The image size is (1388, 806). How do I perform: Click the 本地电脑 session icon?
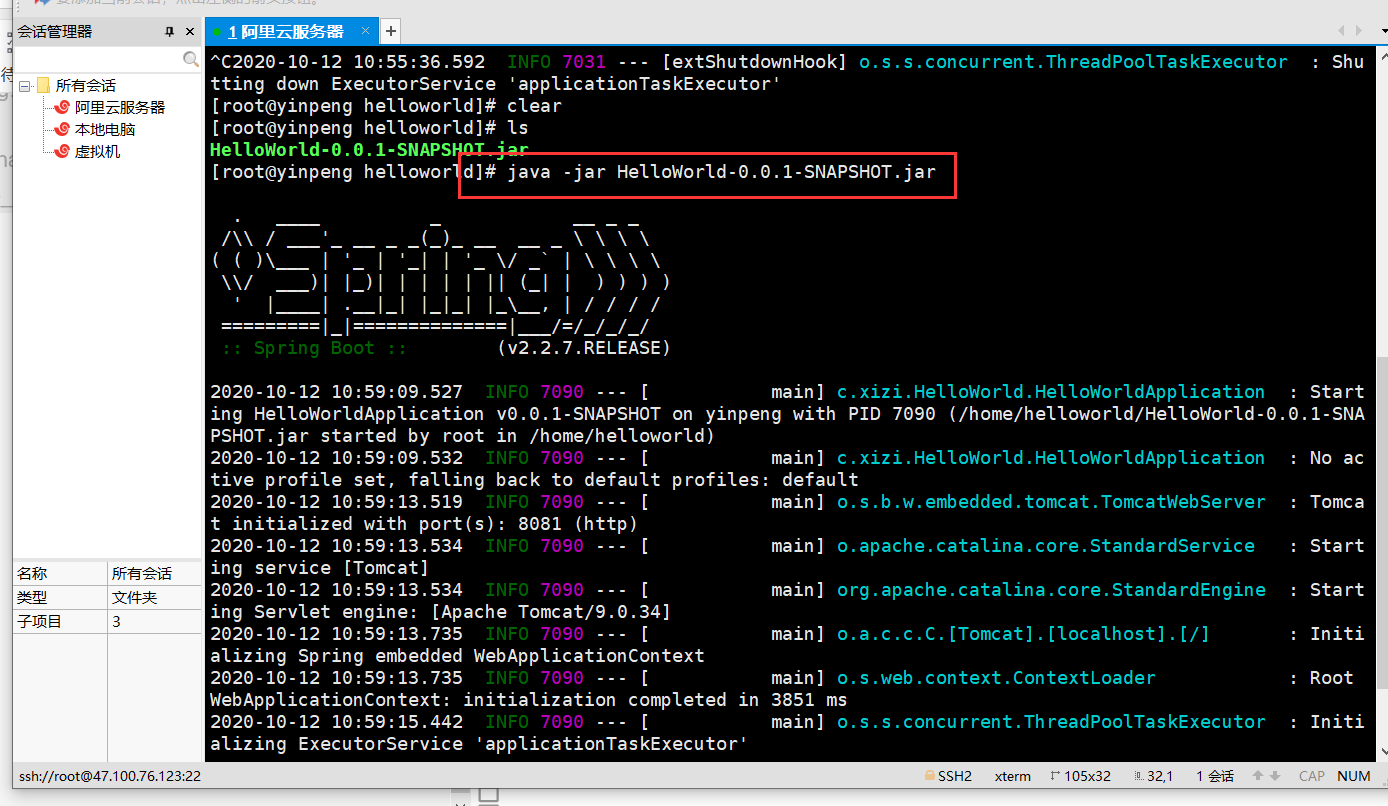[63, 130]
